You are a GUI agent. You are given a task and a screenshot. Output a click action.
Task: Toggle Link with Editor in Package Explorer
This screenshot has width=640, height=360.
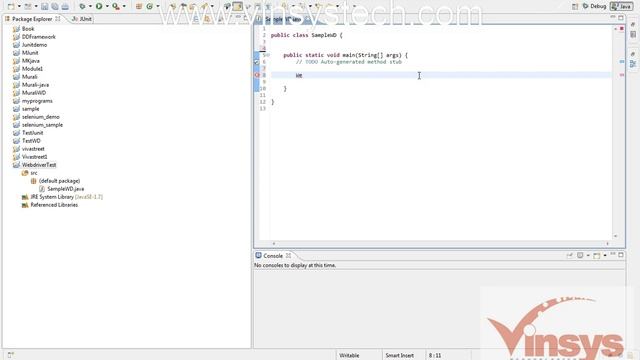[207, 19]
